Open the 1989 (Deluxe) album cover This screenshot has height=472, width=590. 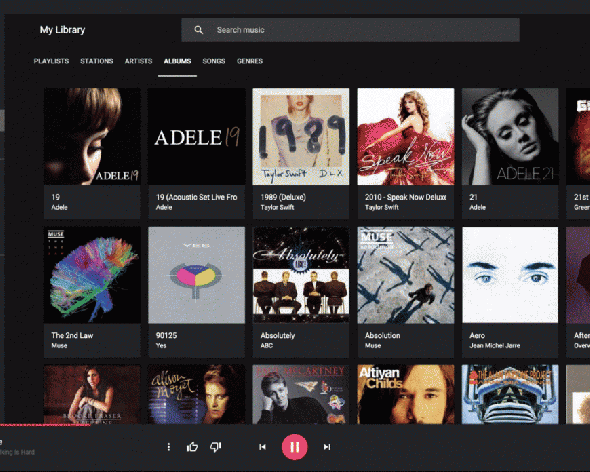301,137
